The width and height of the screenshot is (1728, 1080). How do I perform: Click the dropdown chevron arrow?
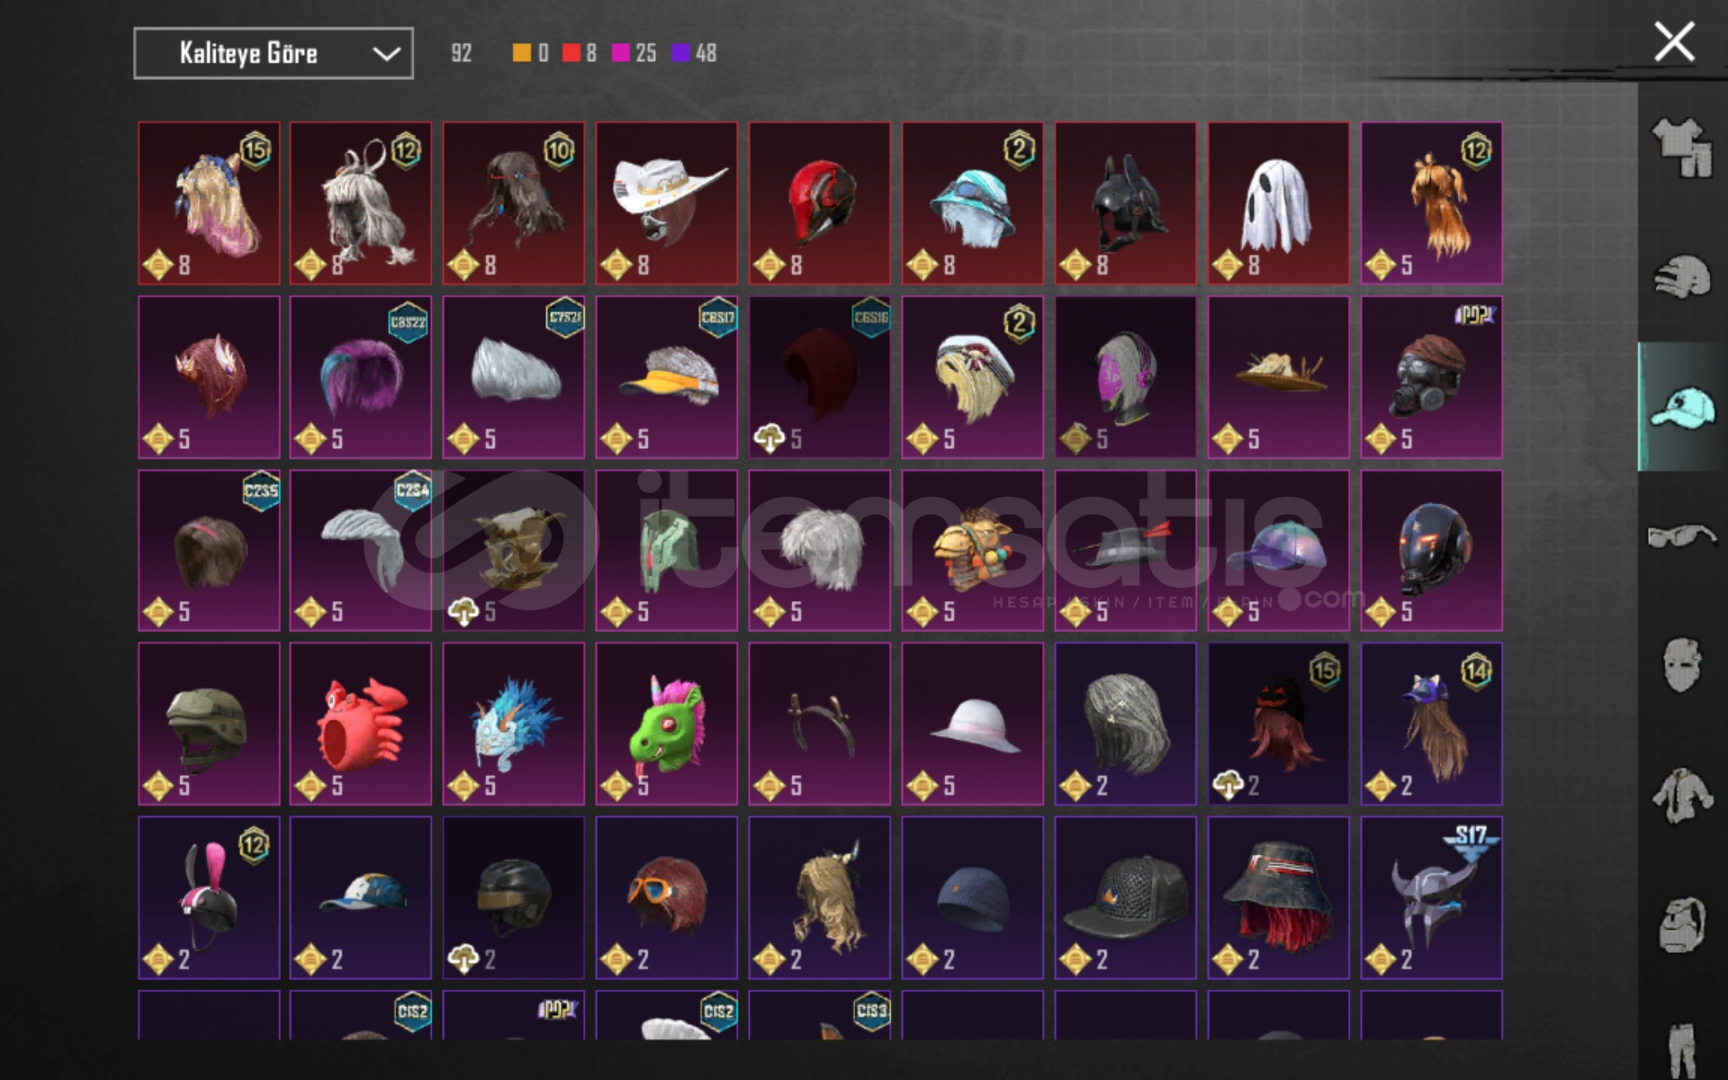point(386,54)
